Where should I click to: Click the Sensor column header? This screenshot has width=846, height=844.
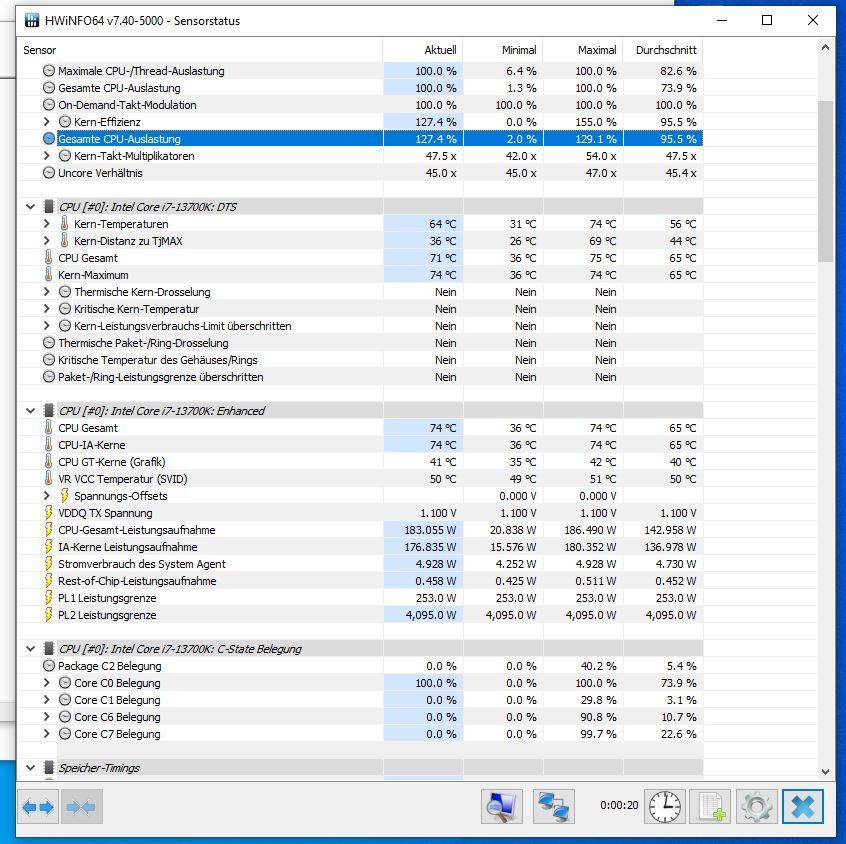tap(200, 50)
